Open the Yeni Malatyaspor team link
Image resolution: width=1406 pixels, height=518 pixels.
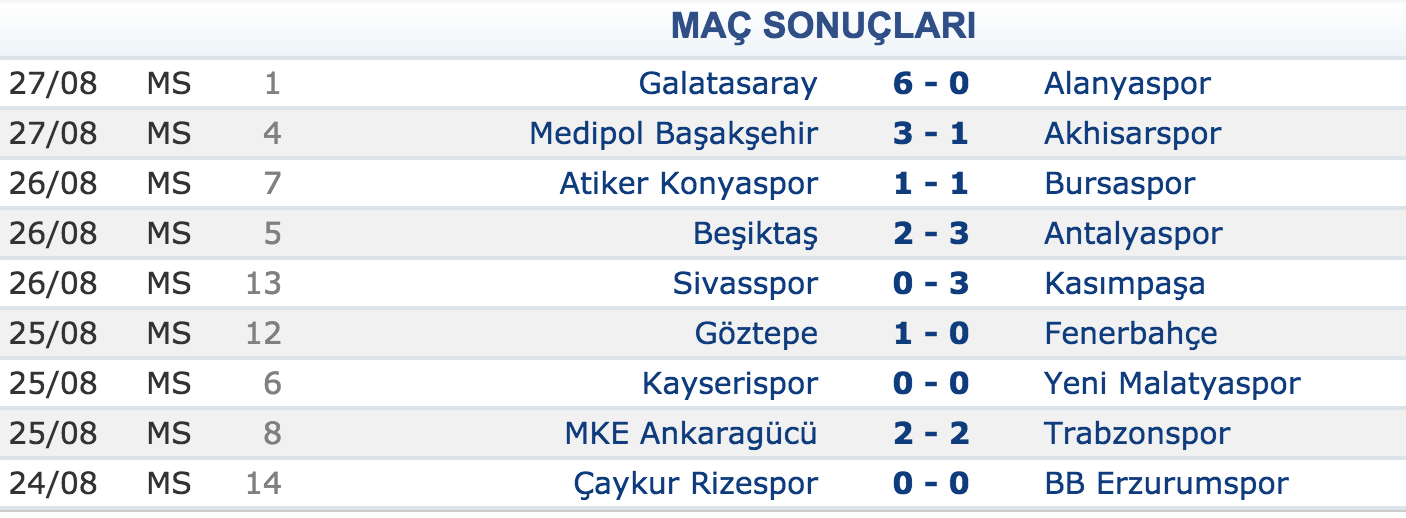(1172, 384)
